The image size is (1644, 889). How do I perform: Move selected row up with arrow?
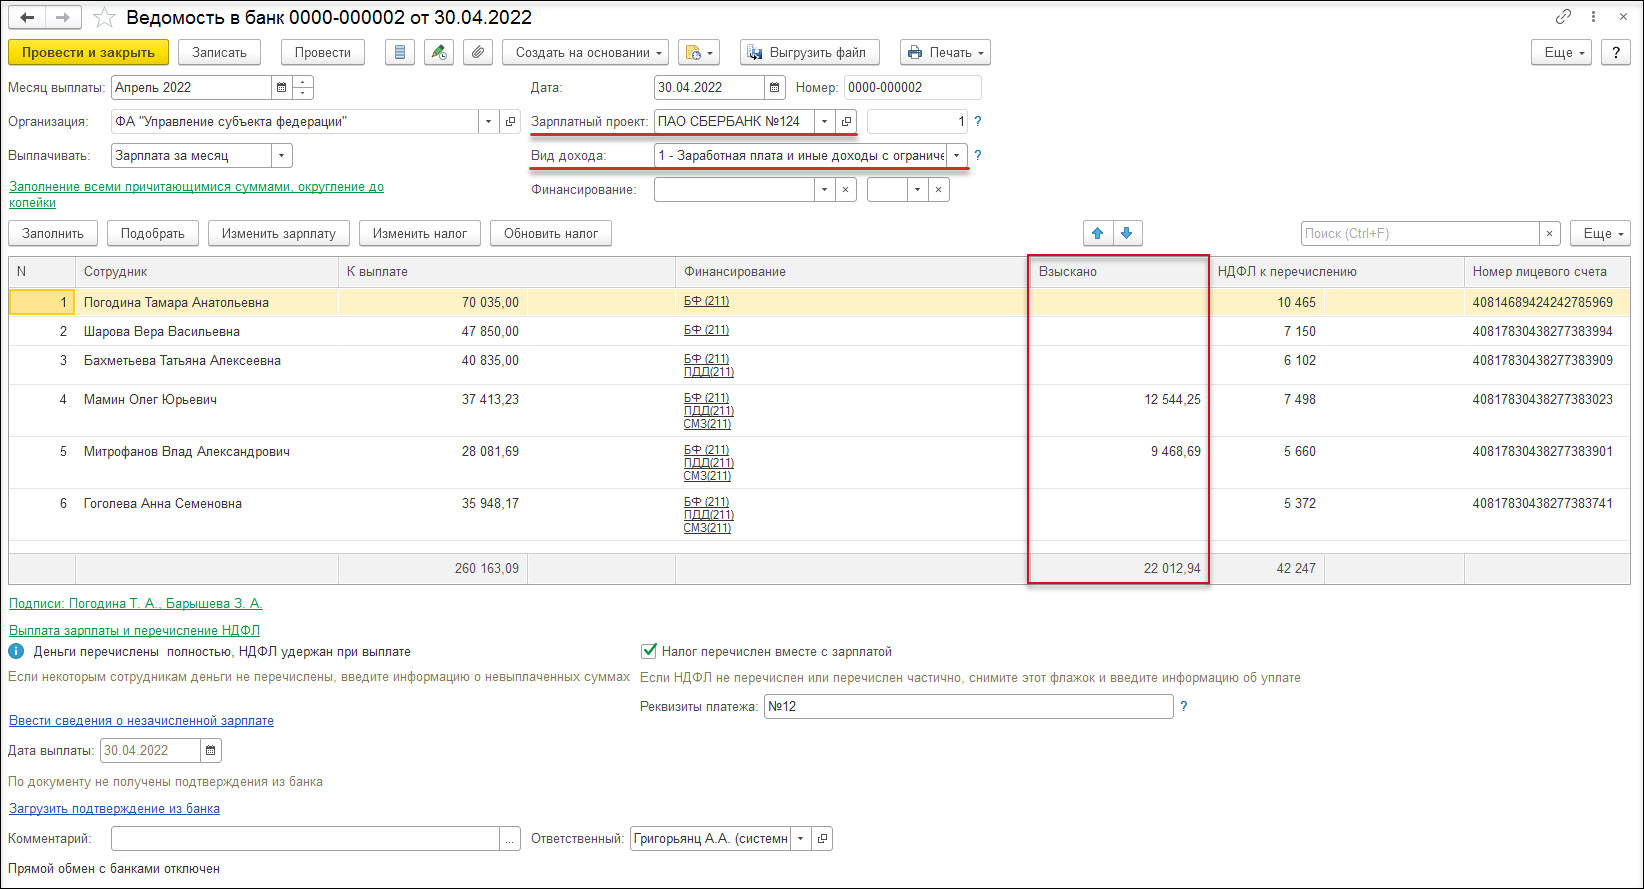pos(1098,234)
